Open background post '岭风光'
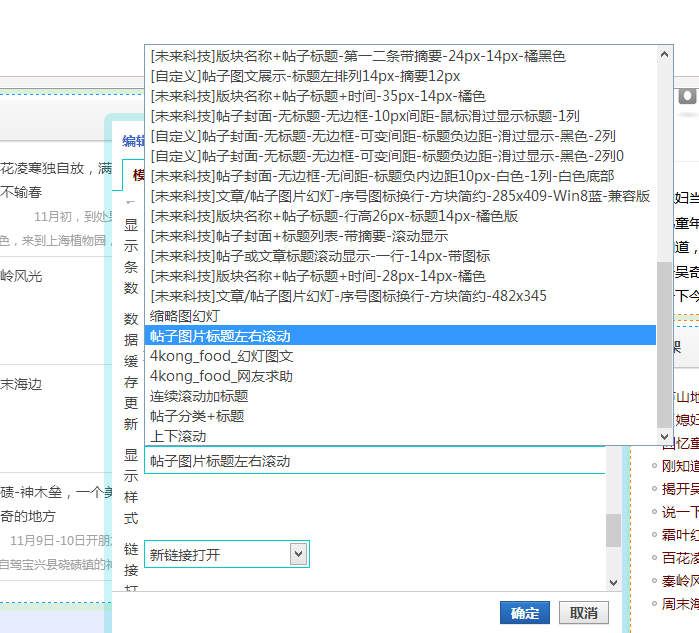 pos(21,276)
